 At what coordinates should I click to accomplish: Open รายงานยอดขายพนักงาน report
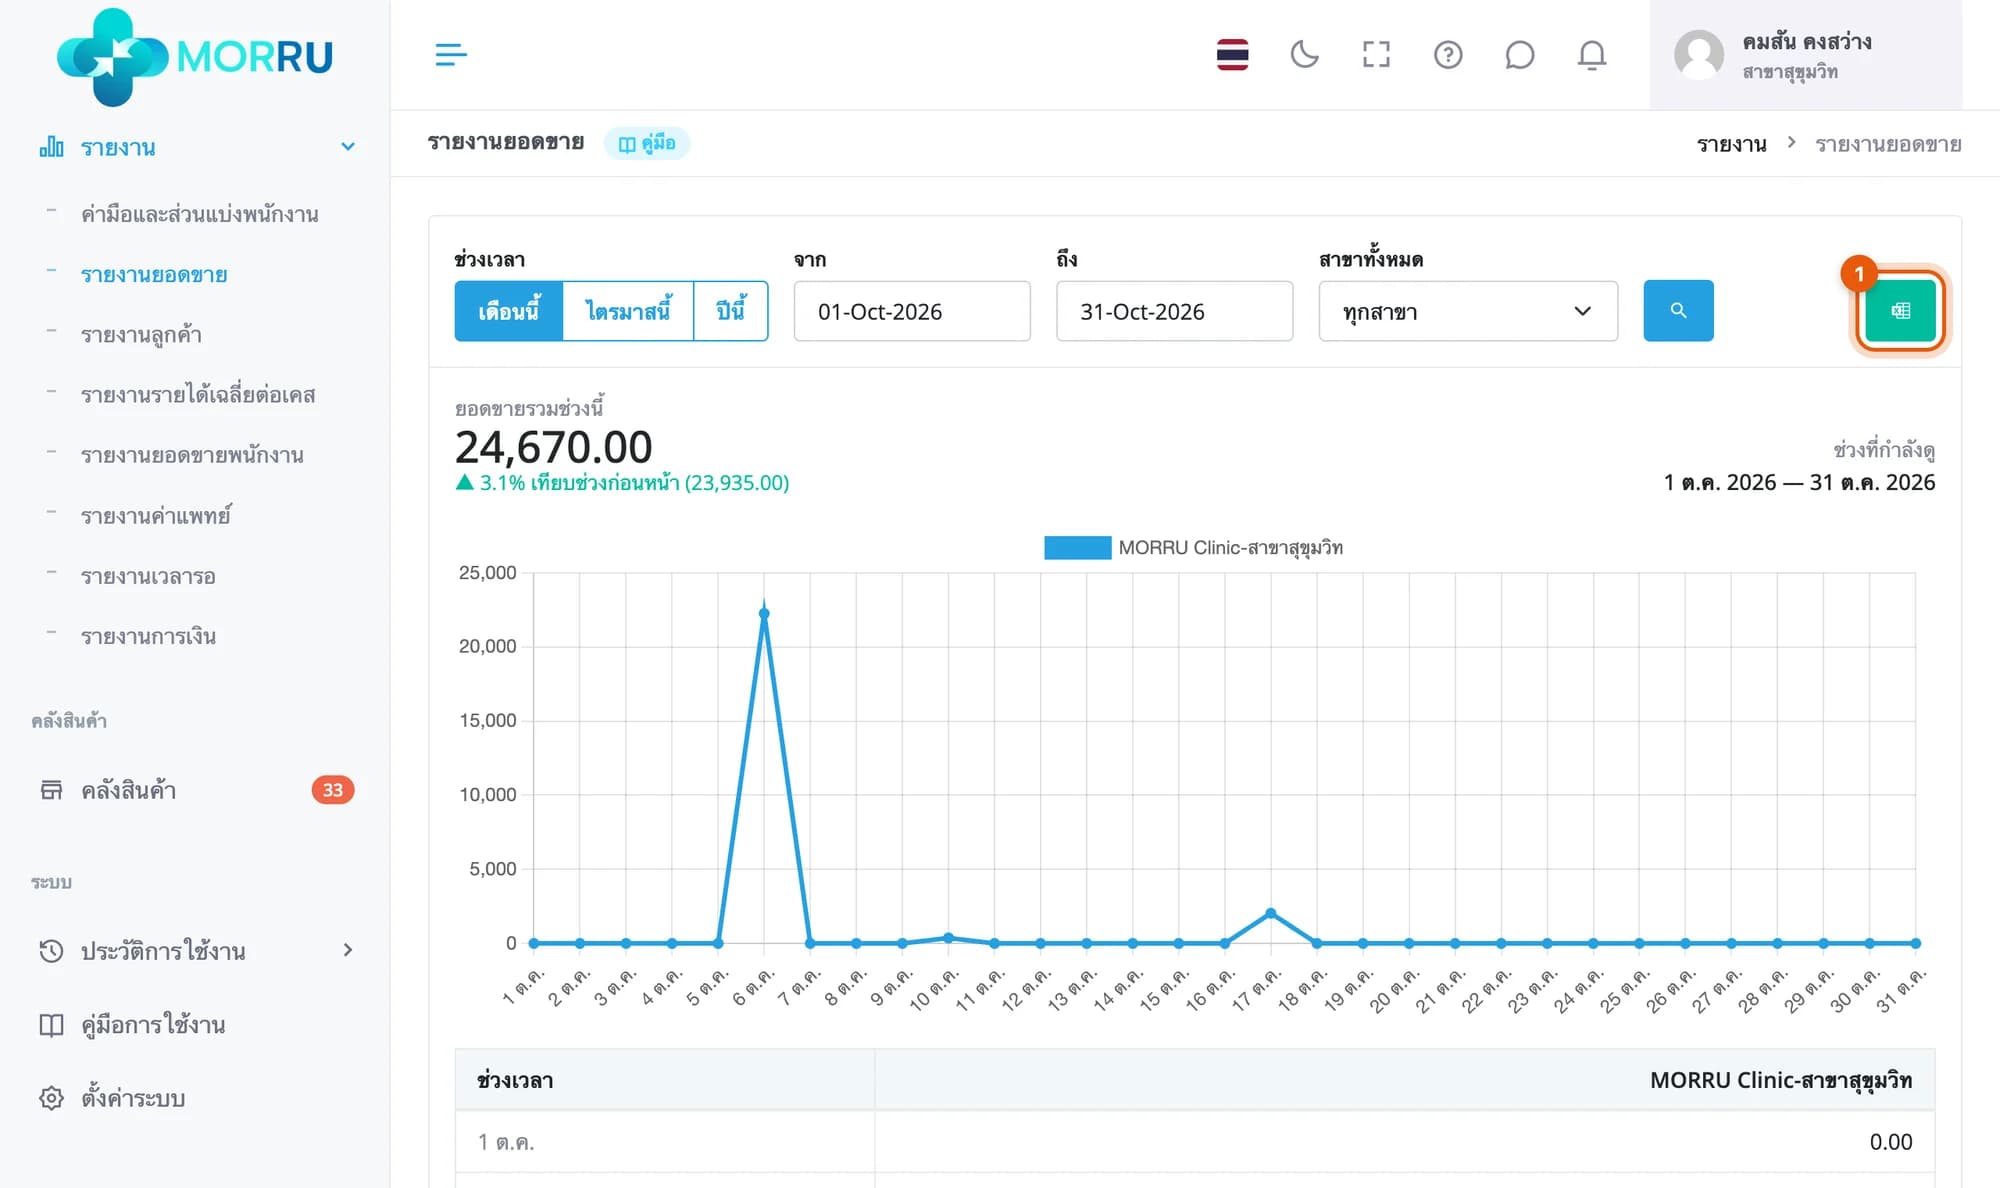coord(192,455)
